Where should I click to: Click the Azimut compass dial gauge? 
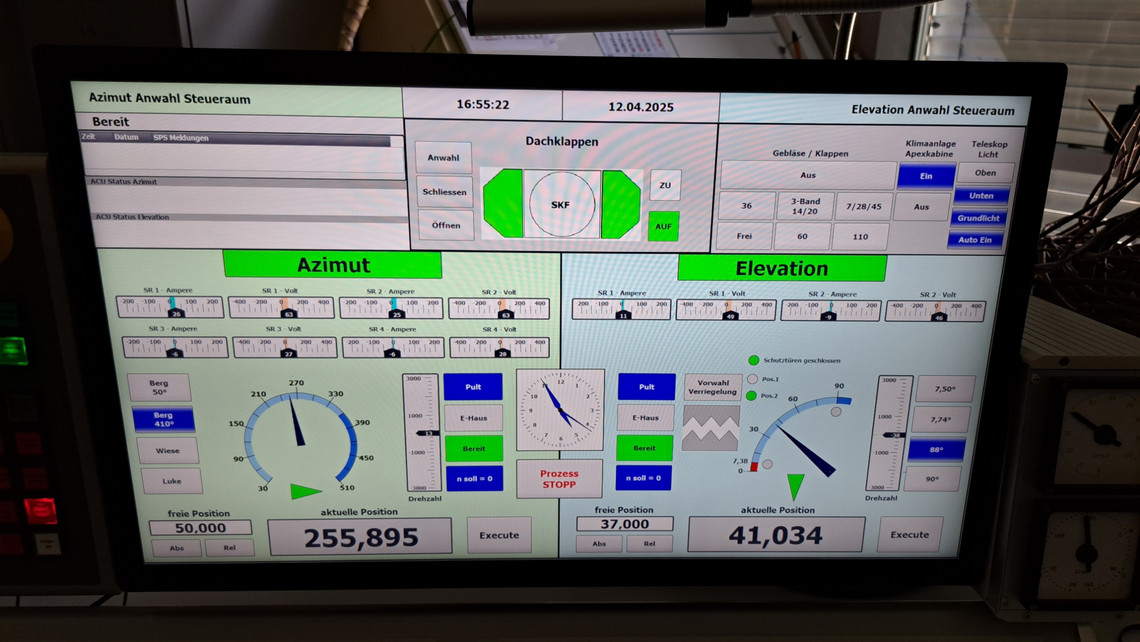[x=299, y=430]
